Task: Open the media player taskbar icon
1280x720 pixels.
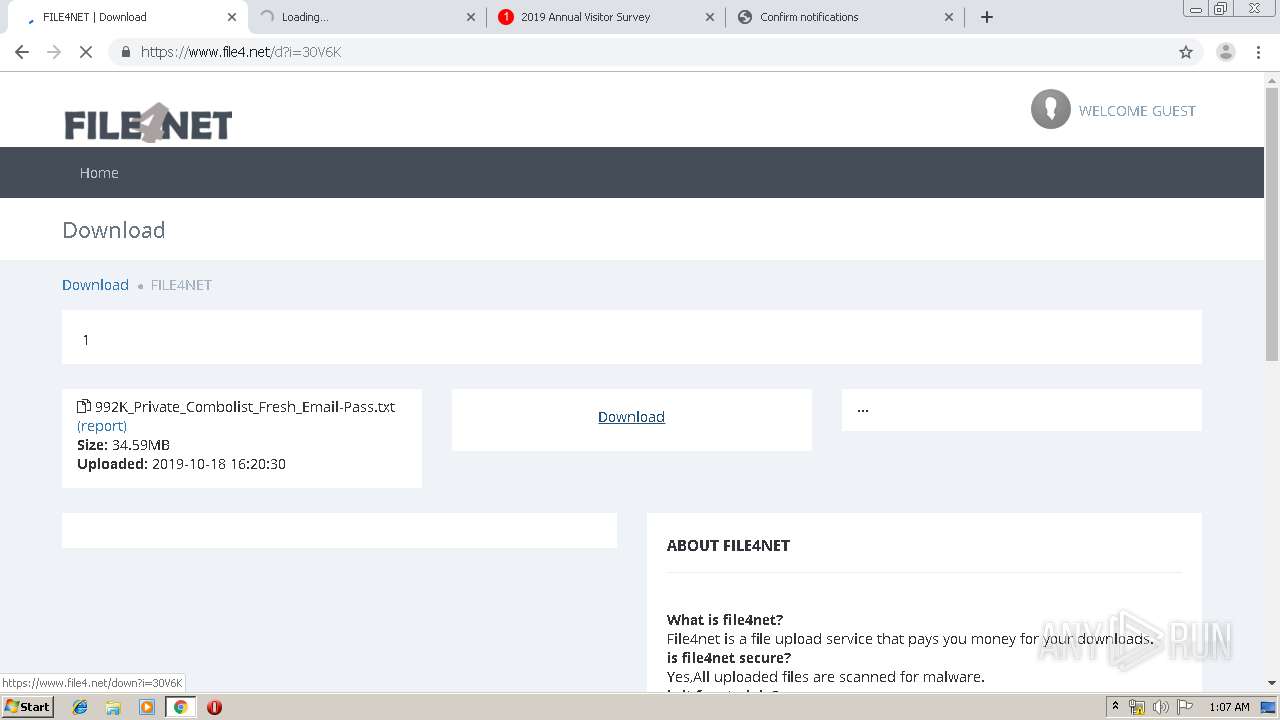Action: (147, 707)
